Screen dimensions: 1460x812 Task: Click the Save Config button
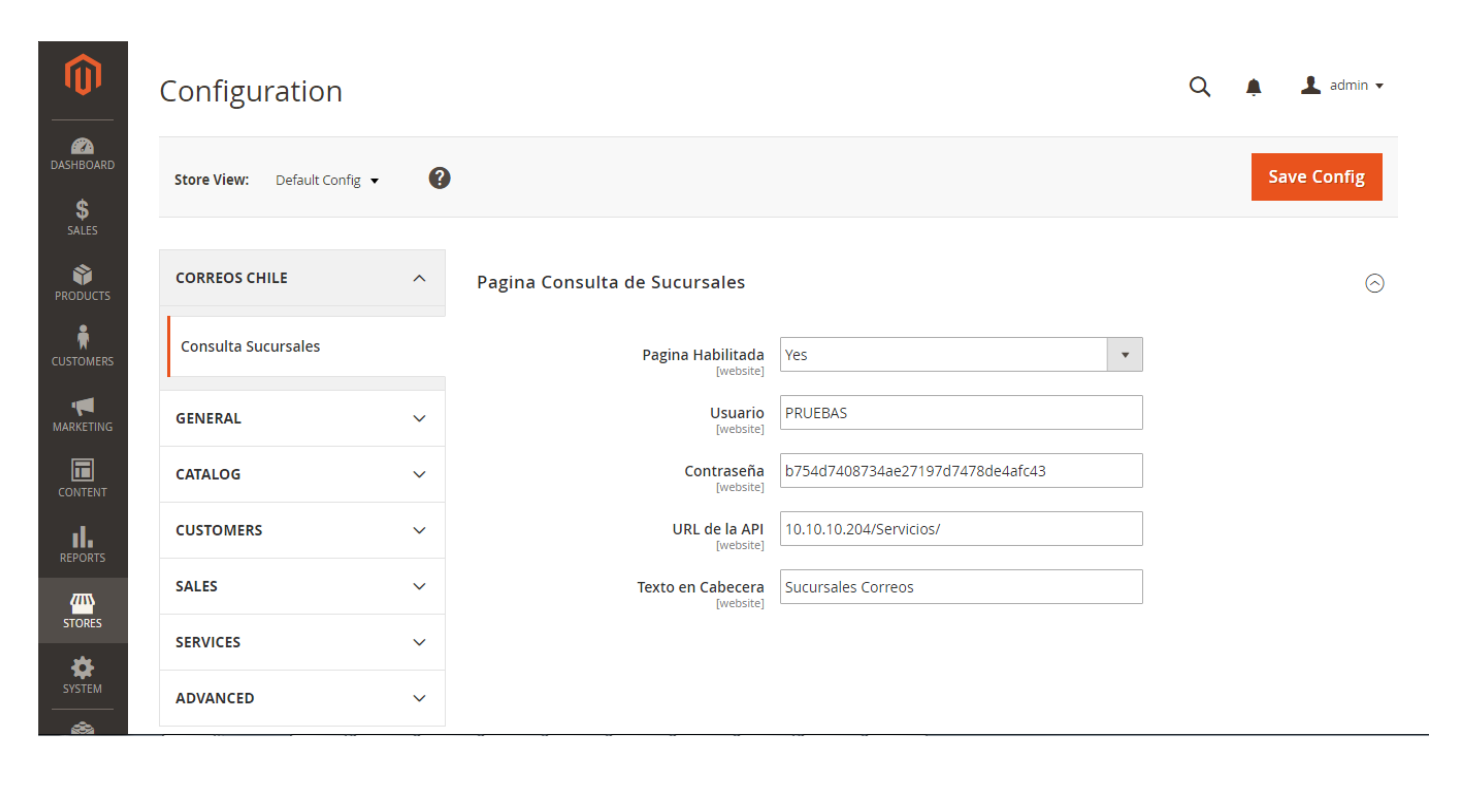(1316, 177)
